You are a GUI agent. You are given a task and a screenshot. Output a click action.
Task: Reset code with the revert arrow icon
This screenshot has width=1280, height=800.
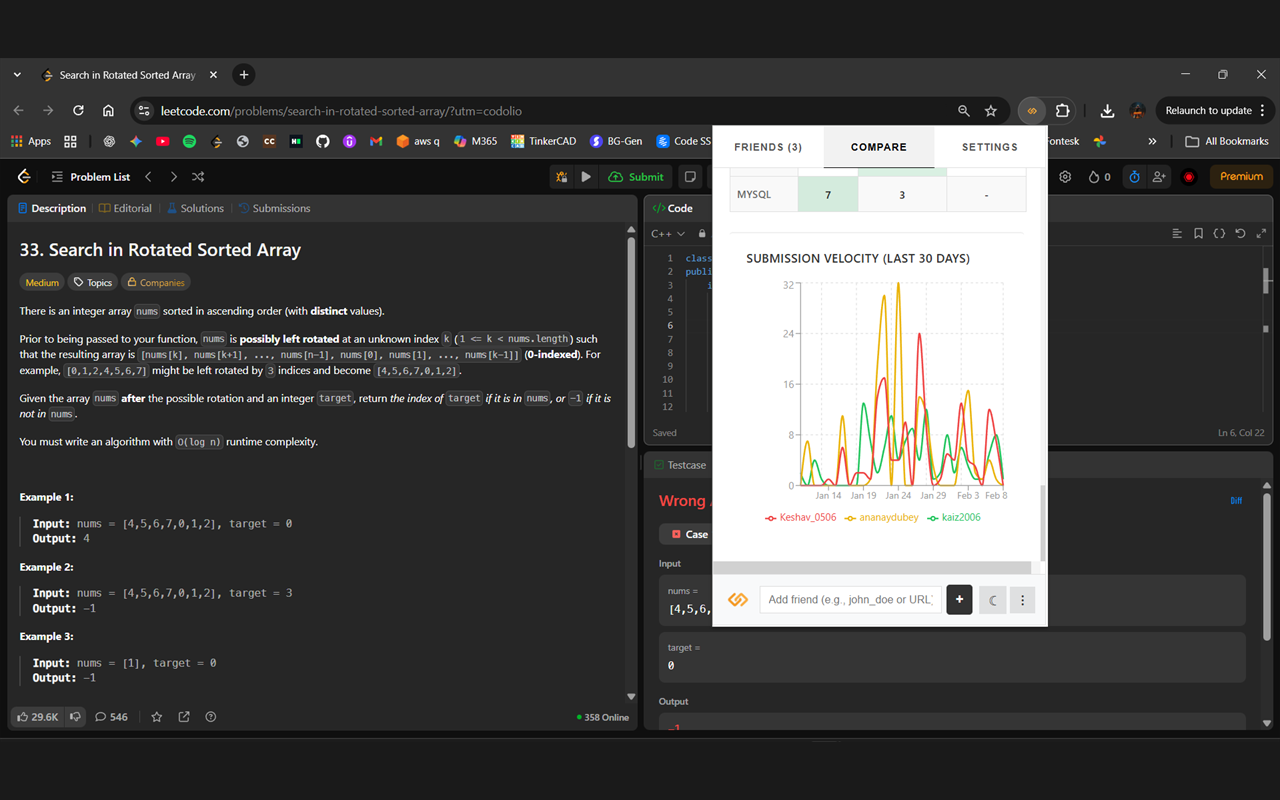click(x=1240, y=233)
